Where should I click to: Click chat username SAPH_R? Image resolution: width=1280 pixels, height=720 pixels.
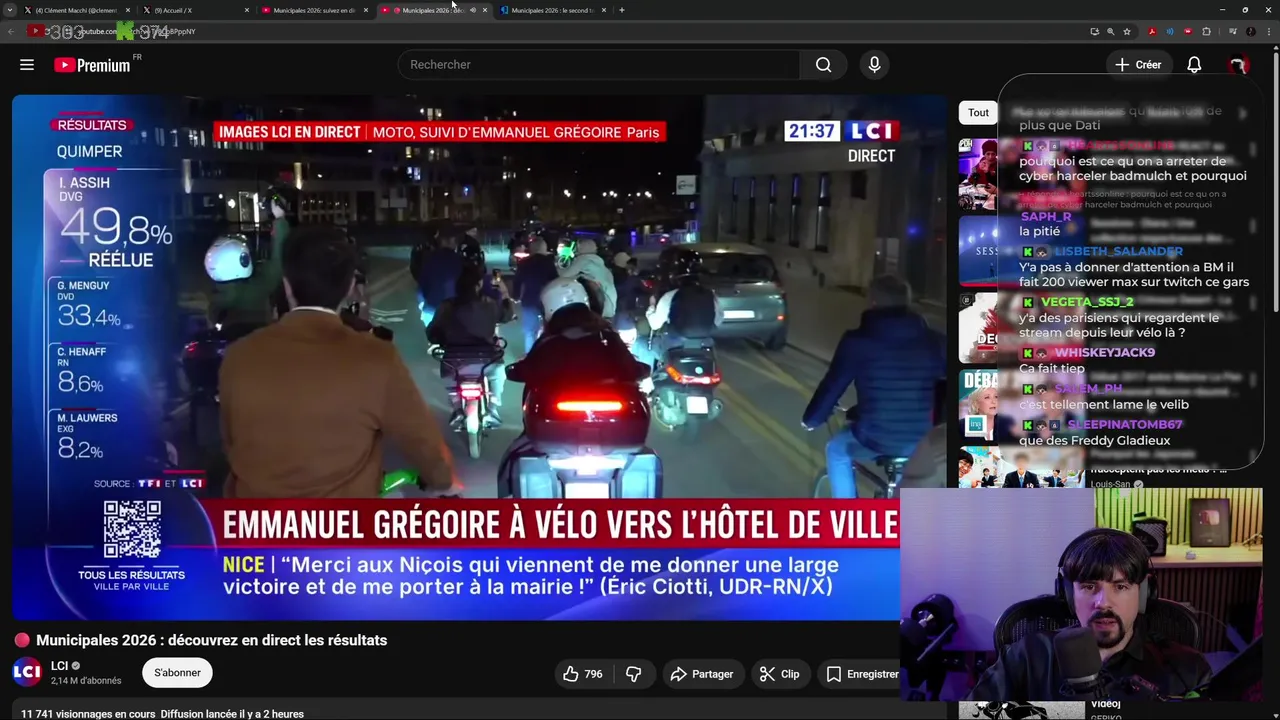point(1045,217)
